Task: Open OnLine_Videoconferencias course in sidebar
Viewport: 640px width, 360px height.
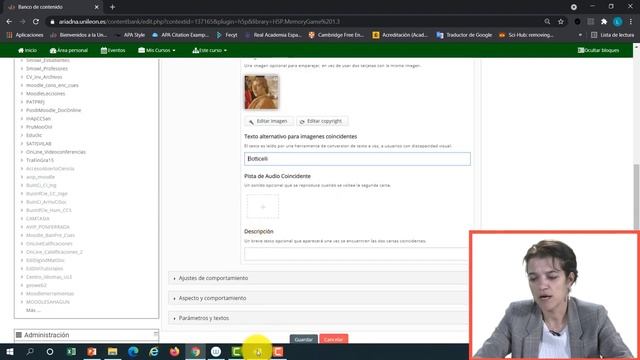Action: pos(56,152)
